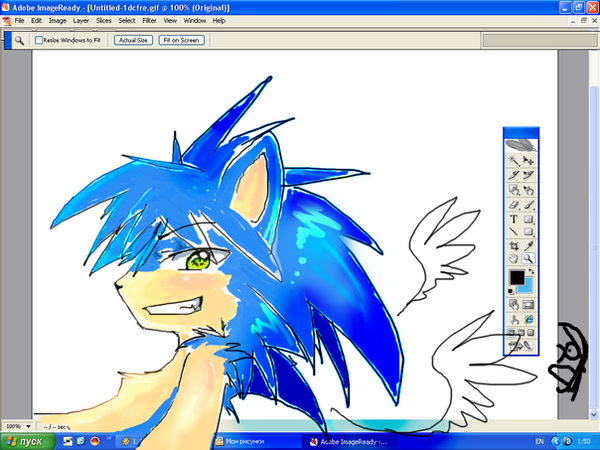Switch to standard screen mode
This screenshot has height=450, width=600.
[x=511, y=333]
